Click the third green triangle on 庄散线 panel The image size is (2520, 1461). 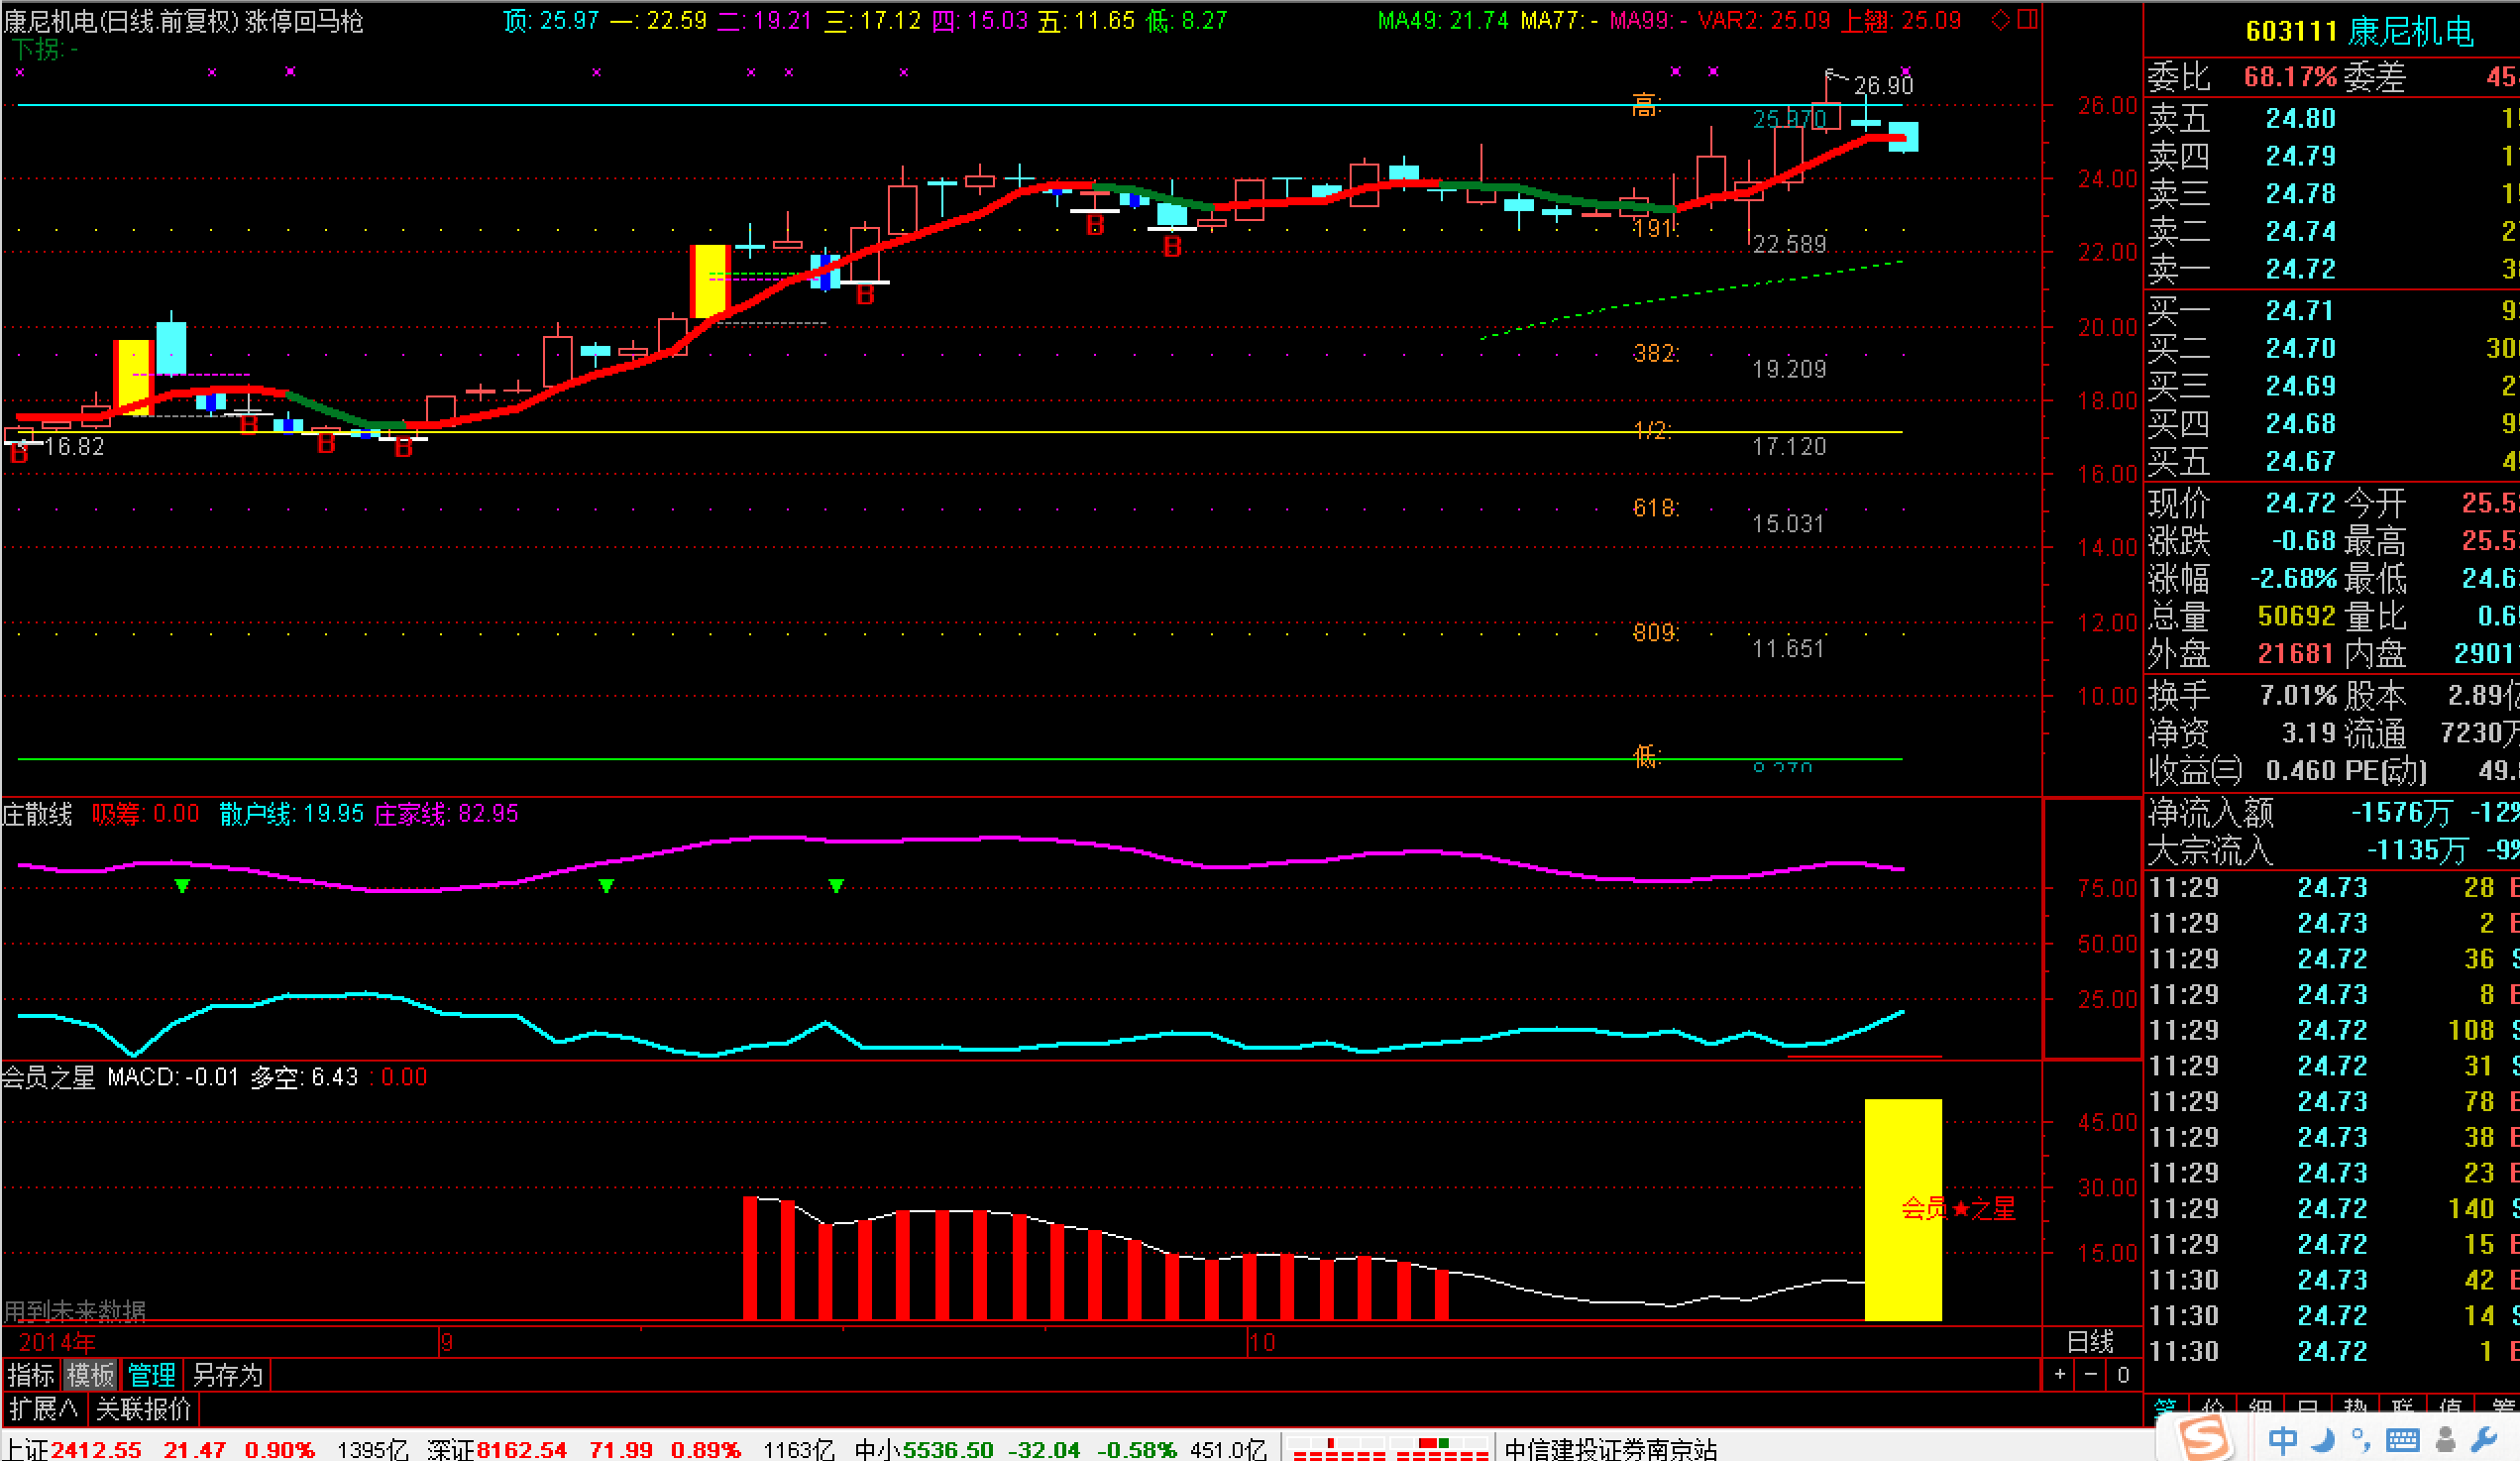point(836,886)
